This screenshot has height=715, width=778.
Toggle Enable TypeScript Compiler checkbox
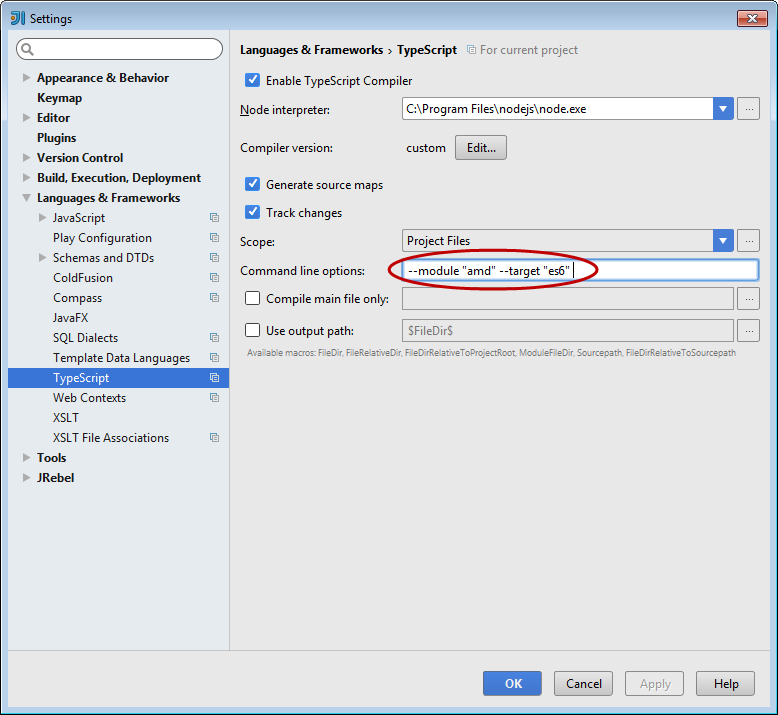tap(253, 80)
